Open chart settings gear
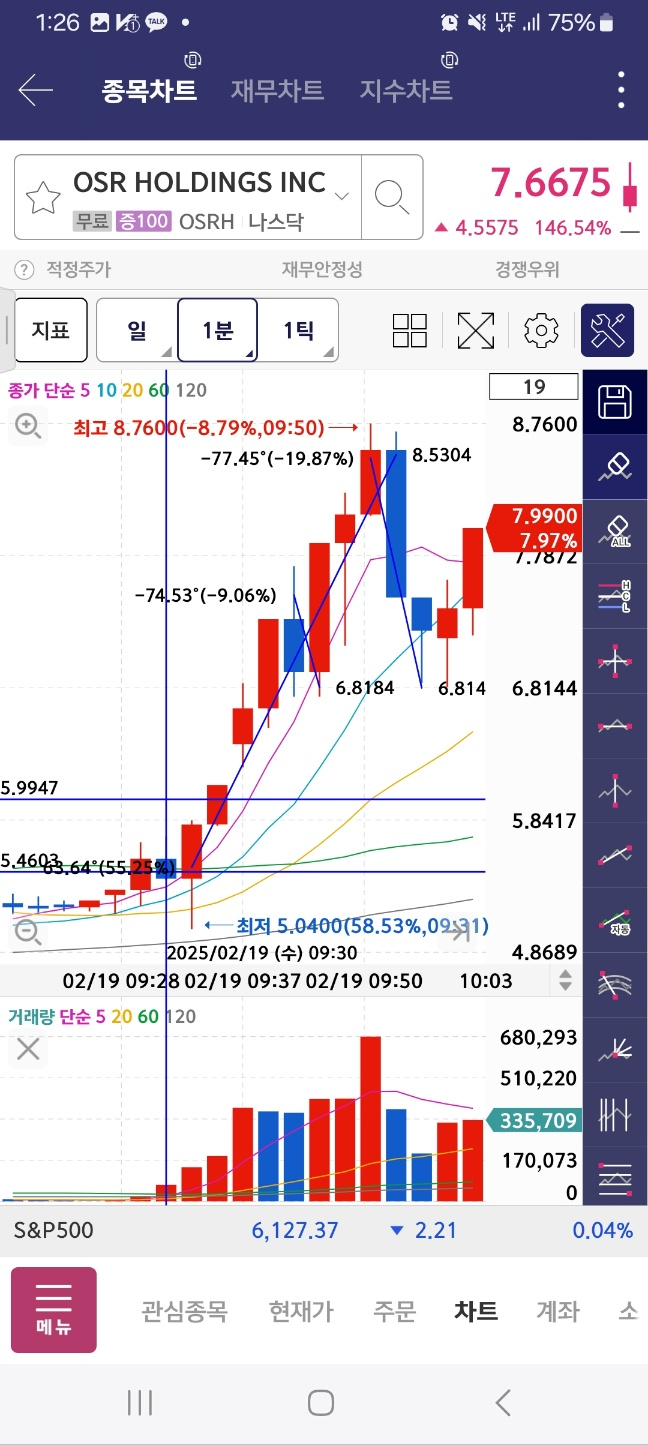648x1445 pixels. [541, 330]
